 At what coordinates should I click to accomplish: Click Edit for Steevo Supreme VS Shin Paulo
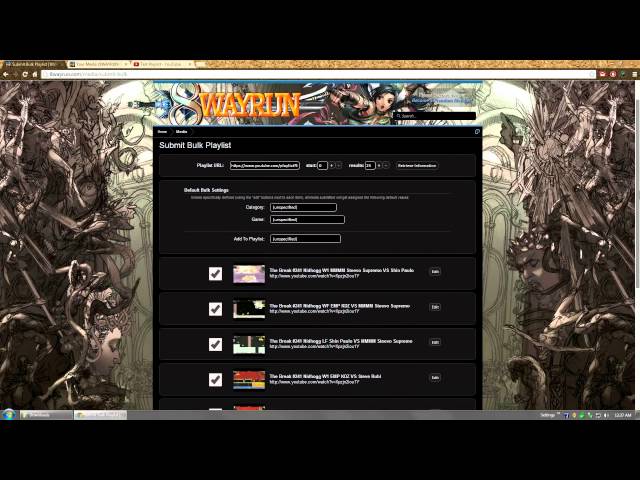pos(435,272)
